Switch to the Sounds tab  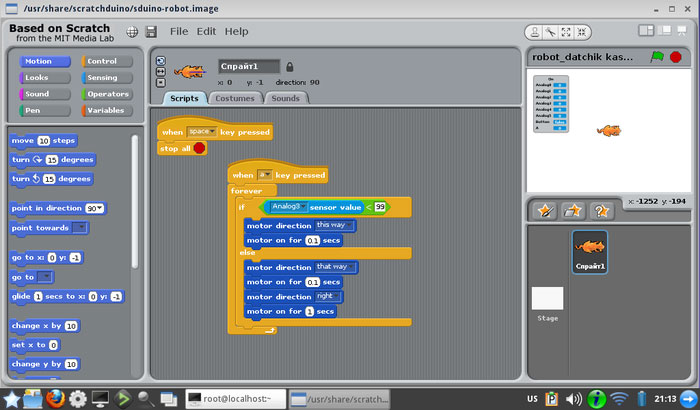pyautogui.click(x=286, y=98)
